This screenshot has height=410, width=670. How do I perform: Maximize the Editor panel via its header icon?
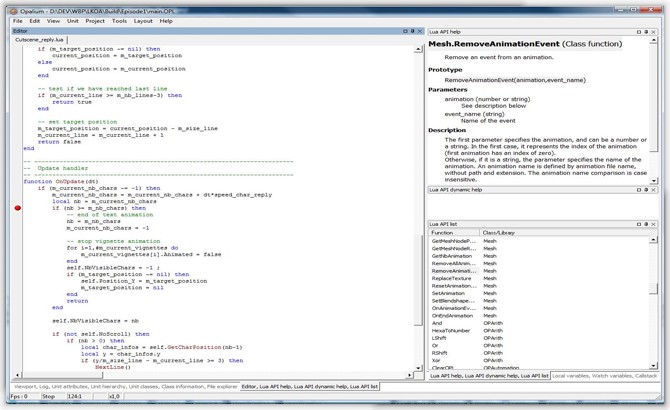405,31
